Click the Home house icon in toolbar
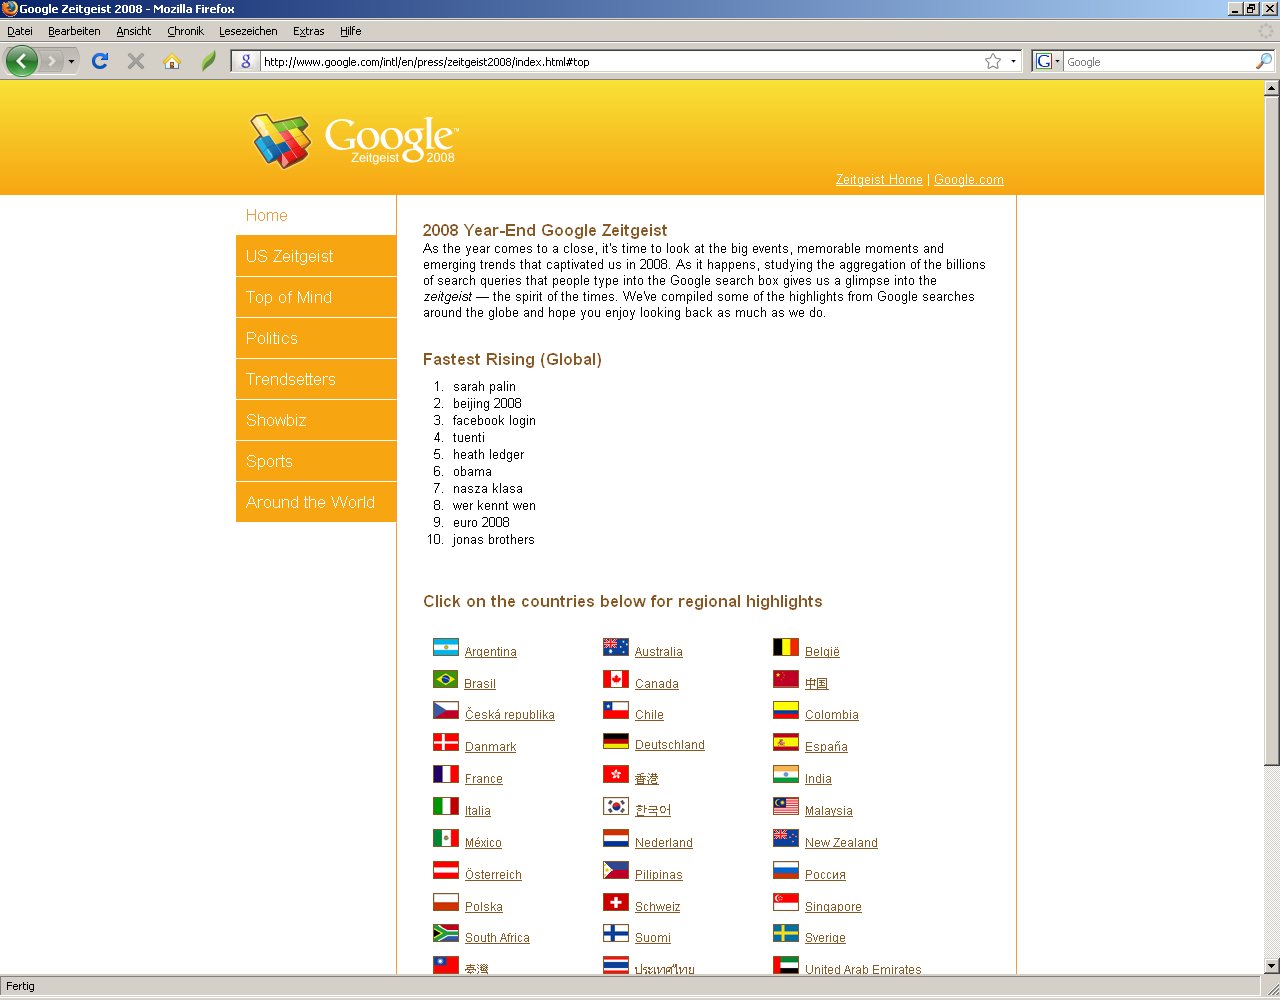Viewport: 1280px width, 1000px height. pyautogui.click(x=172, y=61)
